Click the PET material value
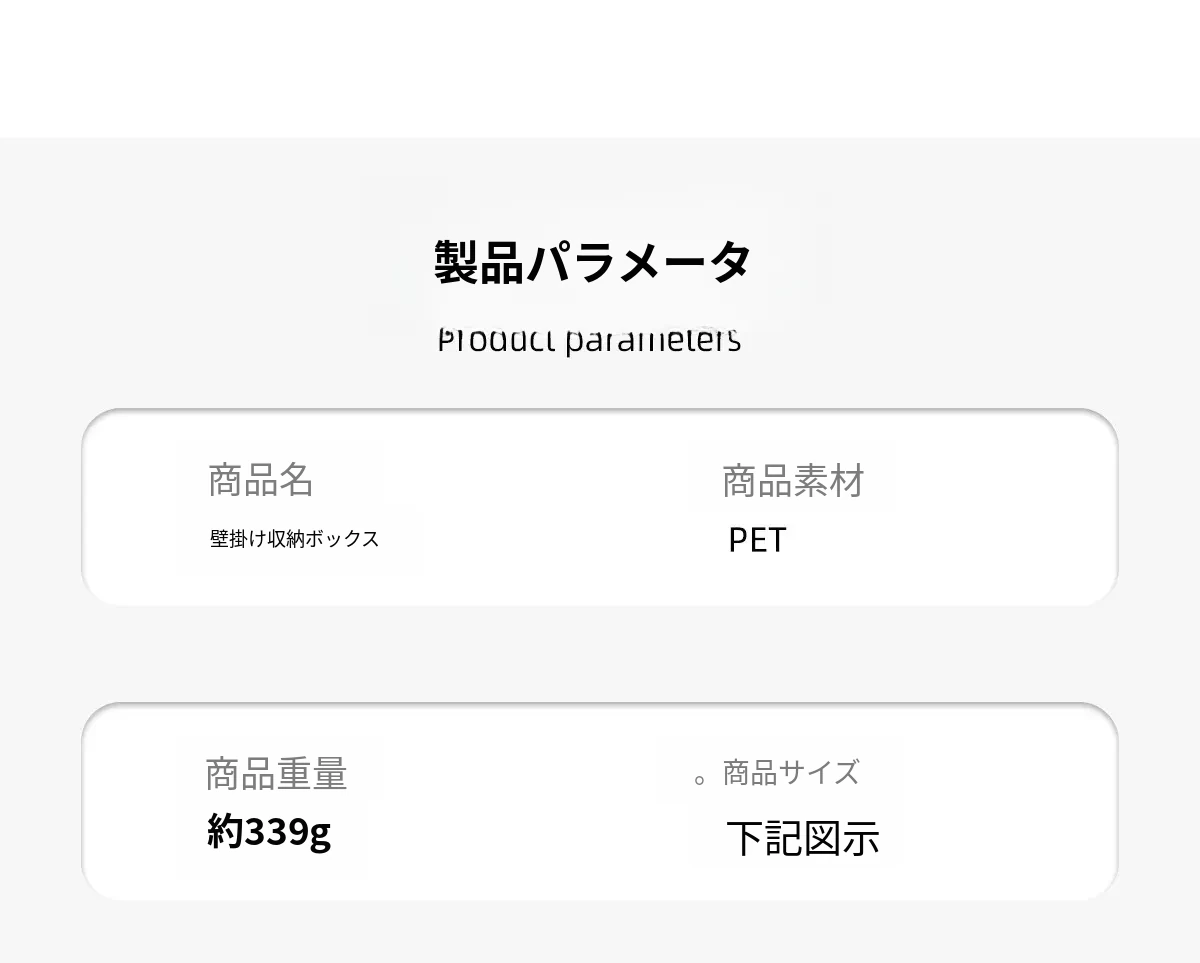 (757, 540)
